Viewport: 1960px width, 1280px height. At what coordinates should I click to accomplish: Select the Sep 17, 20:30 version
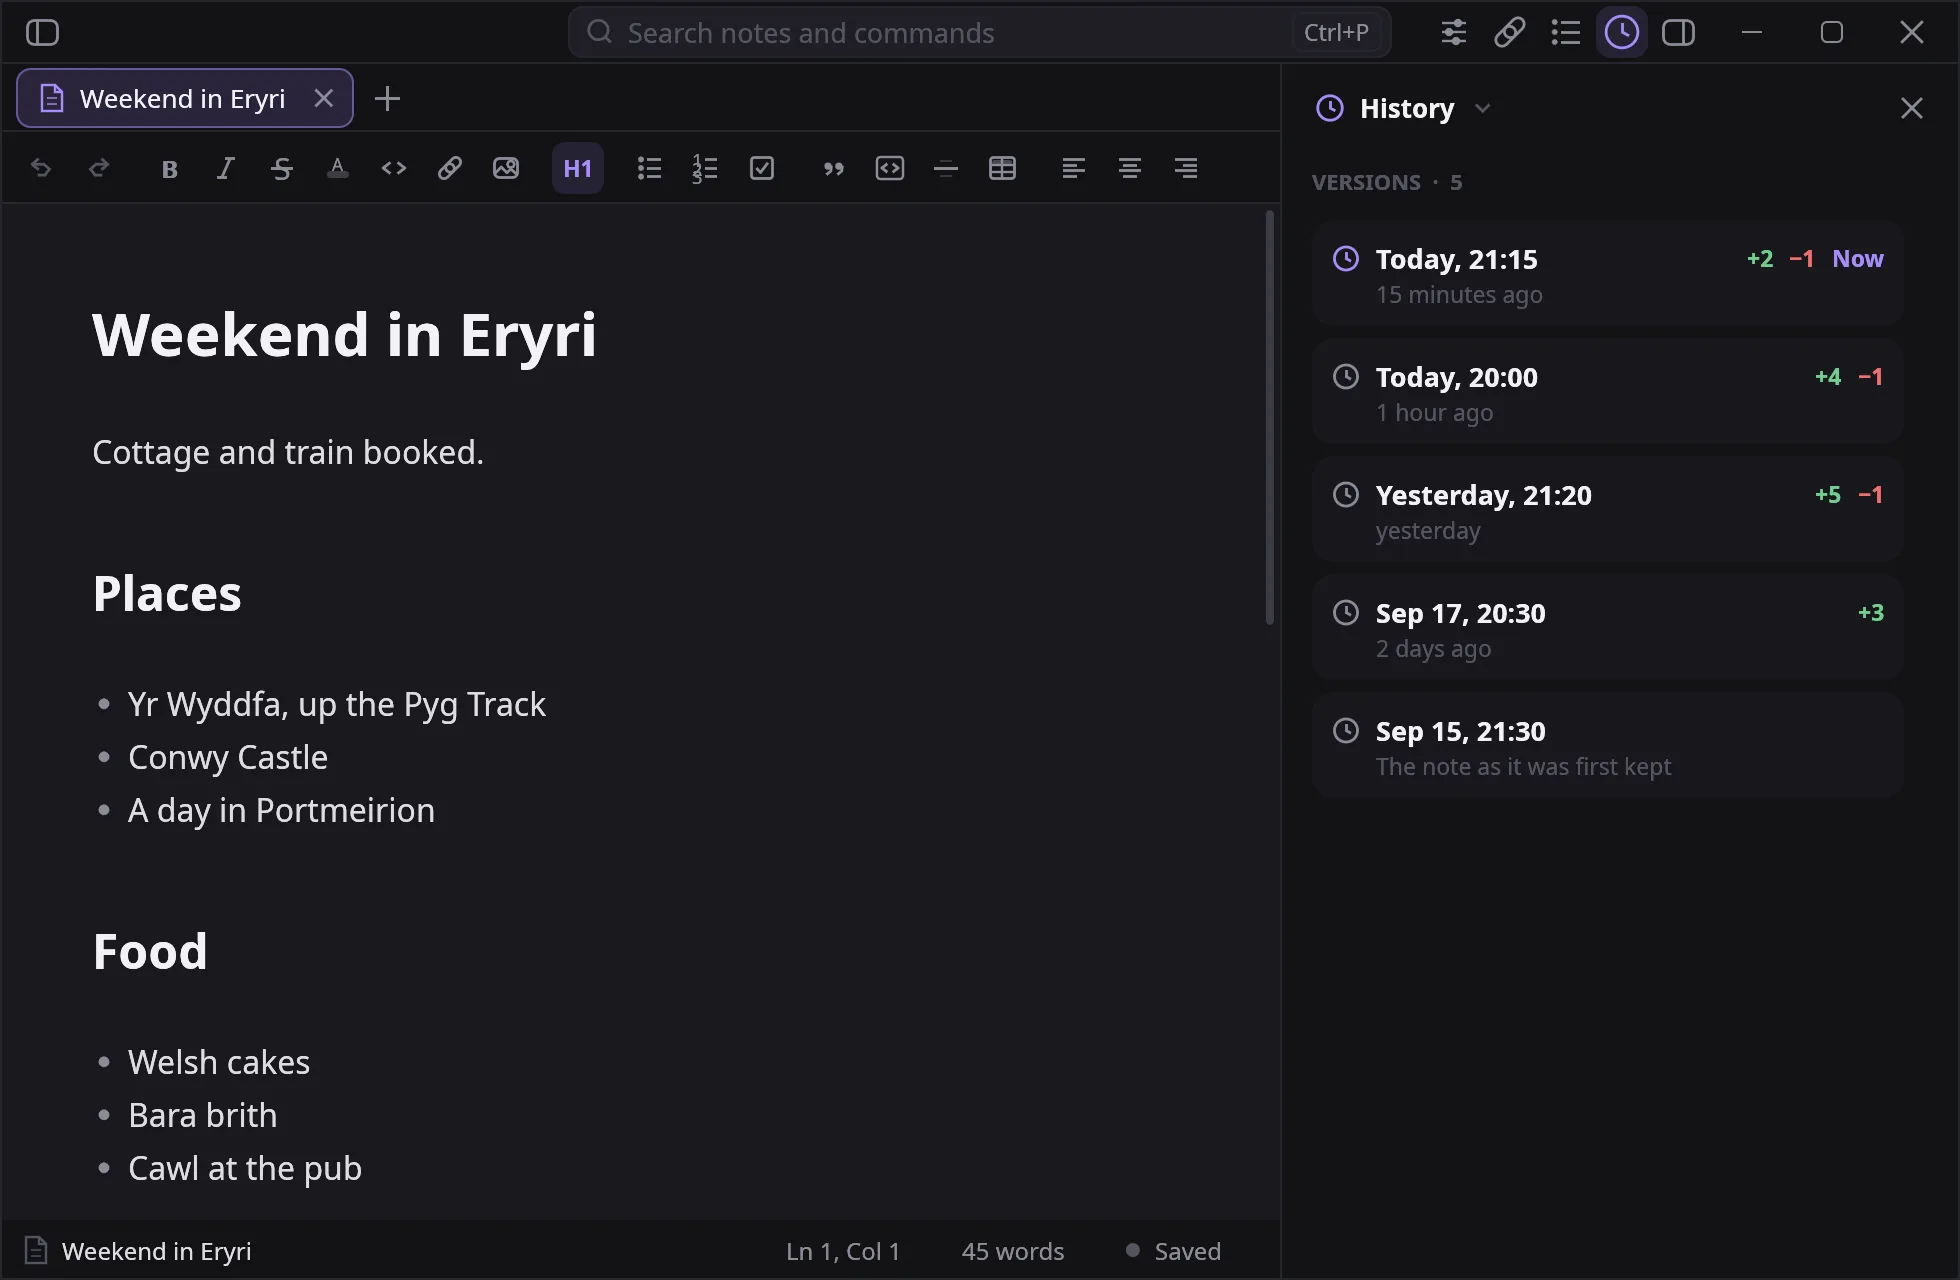coord(1608,628)
